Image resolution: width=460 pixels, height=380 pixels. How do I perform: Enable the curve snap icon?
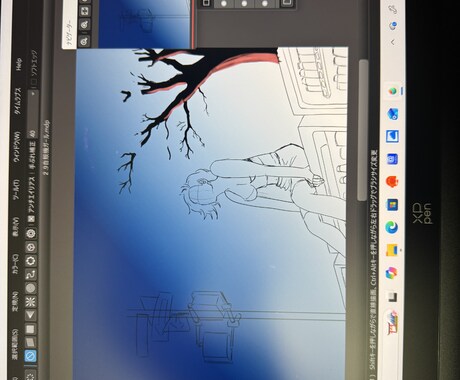click(31, 274)
